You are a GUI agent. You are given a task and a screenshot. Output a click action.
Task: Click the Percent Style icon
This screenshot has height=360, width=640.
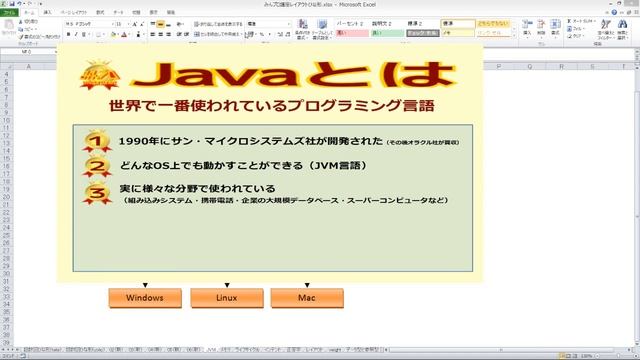click(262, 35)
